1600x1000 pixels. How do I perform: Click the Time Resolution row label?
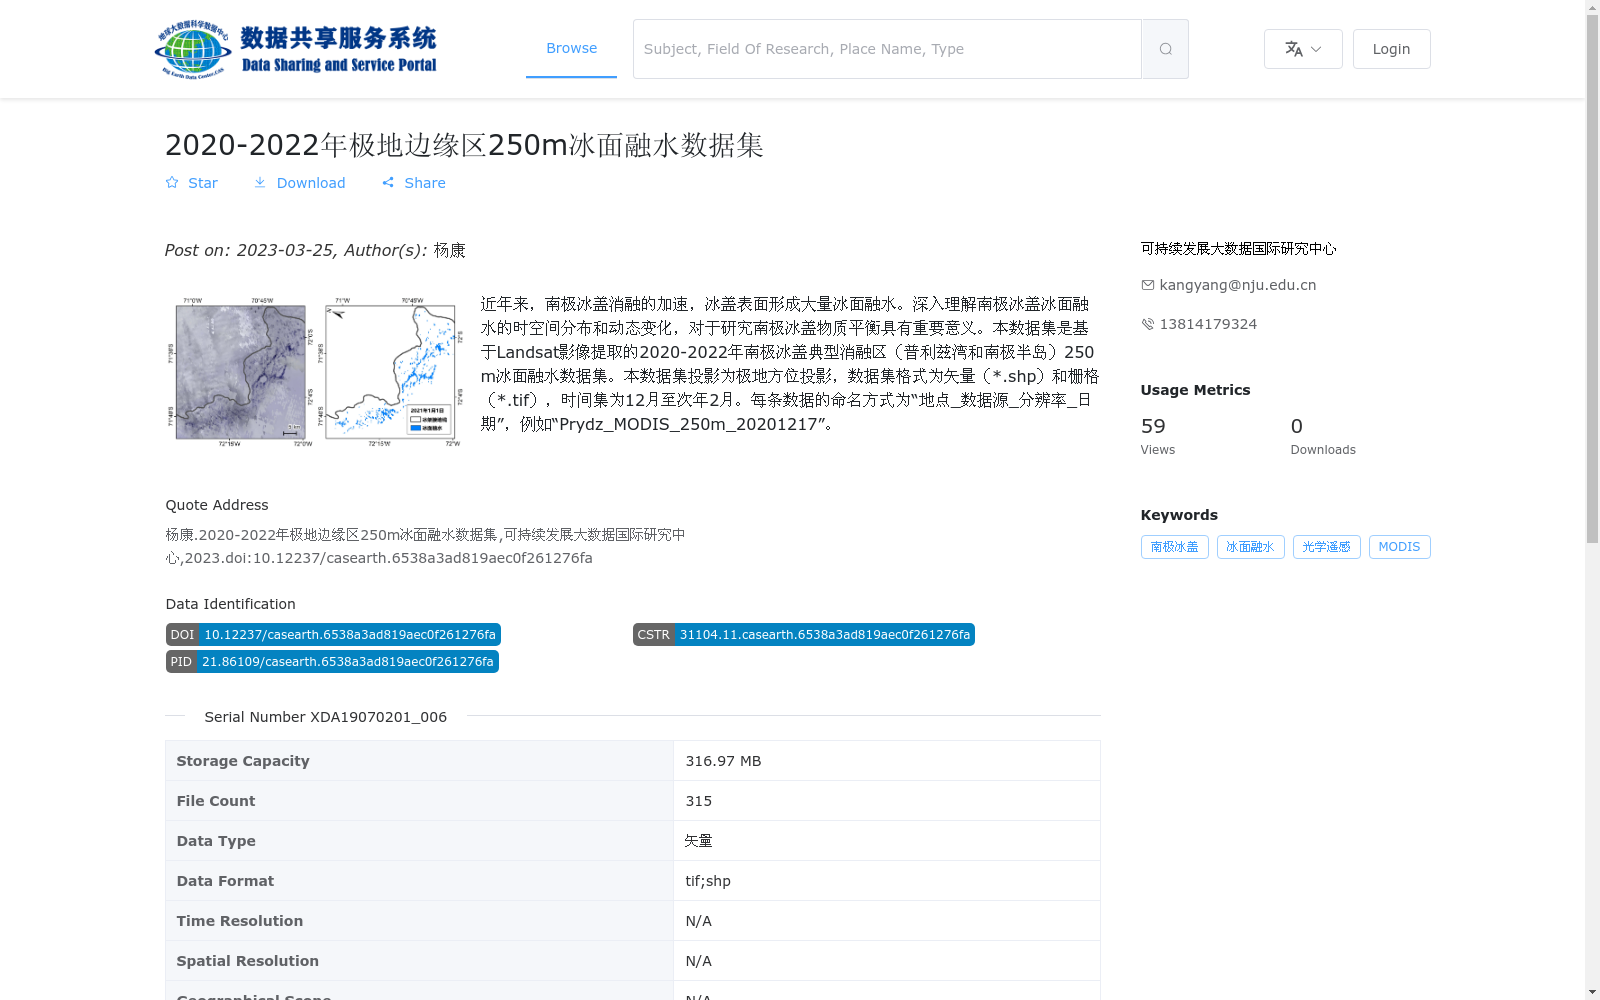coord(240,921)
